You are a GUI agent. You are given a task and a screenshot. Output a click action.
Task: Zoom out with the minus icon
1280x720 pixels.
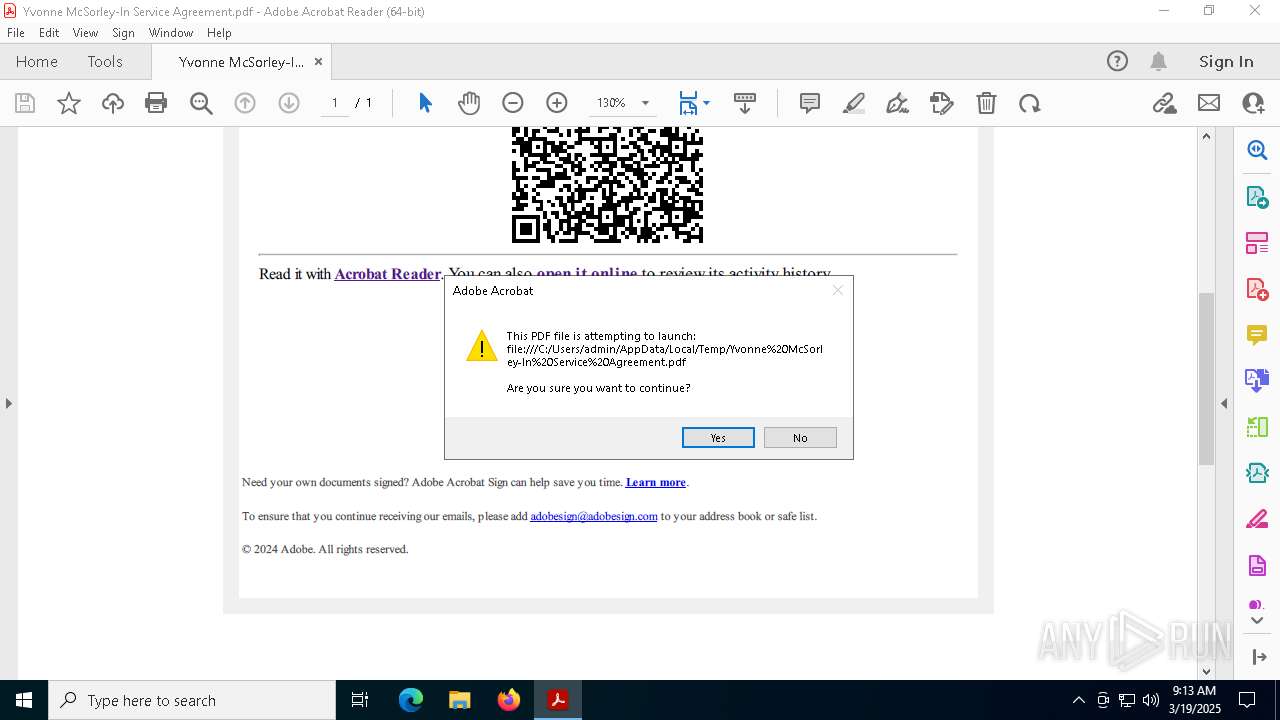pyautogui.click(x=513, y=103)
